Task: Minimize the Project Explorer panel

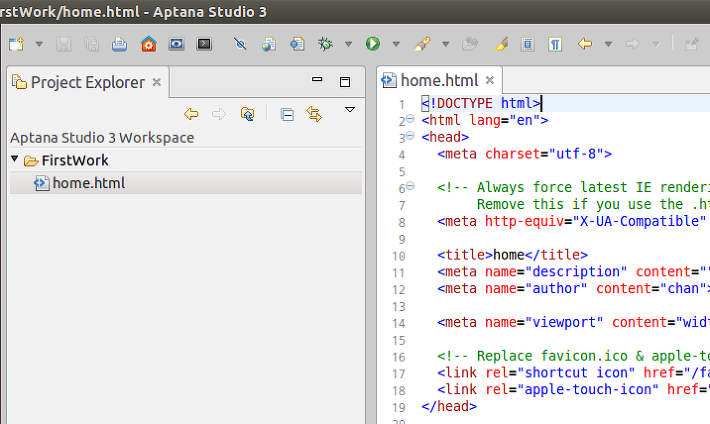Action: coord(317,79)
